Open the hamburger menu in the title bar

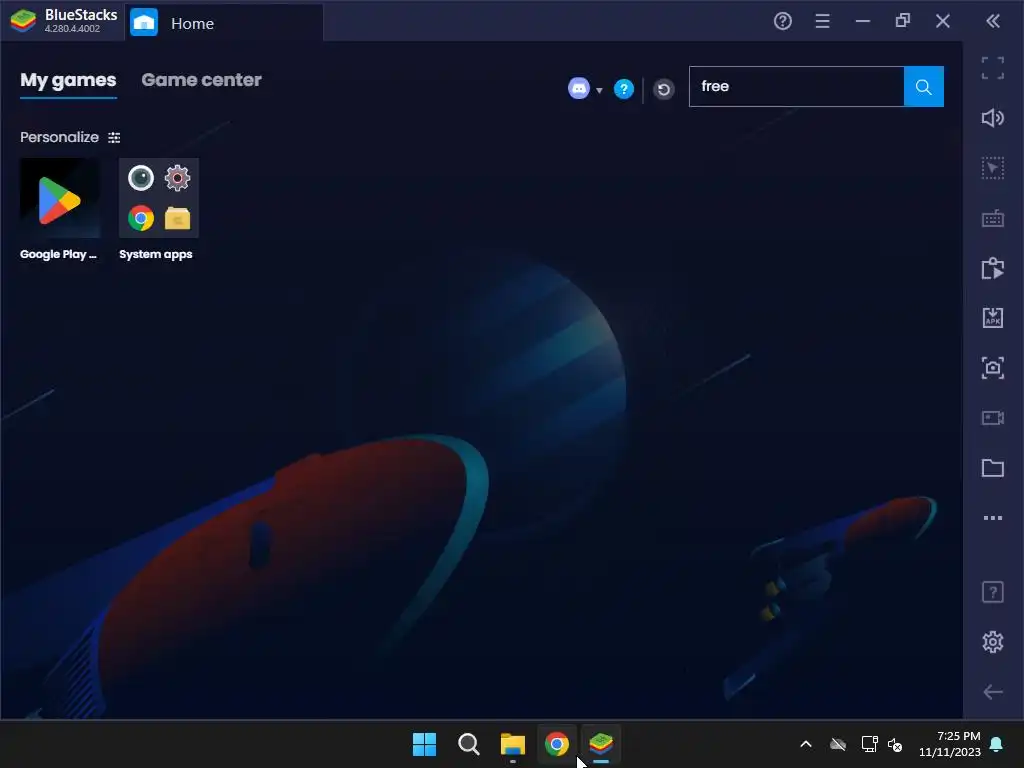822,21
